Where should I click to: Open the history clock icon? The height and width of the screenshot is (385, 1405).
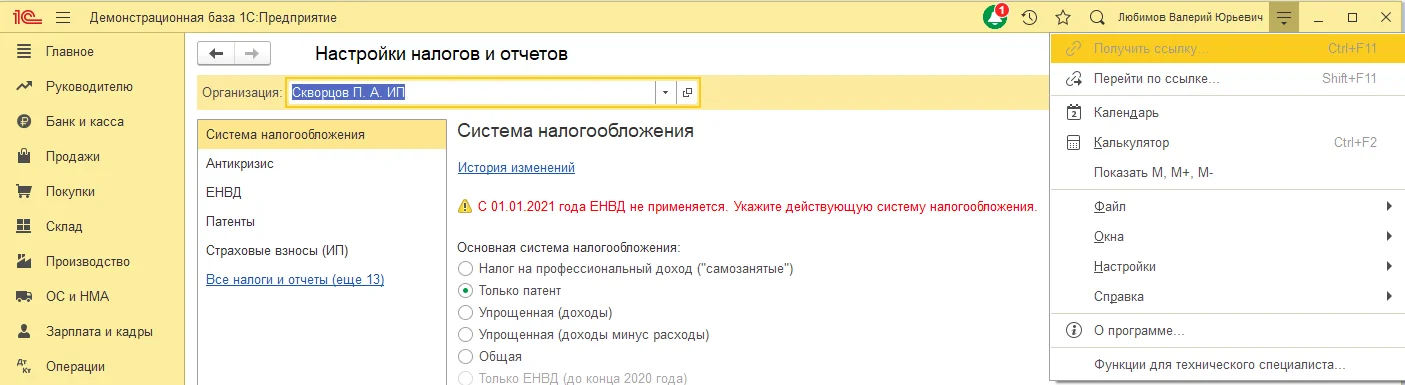[x=1029, y=17]
